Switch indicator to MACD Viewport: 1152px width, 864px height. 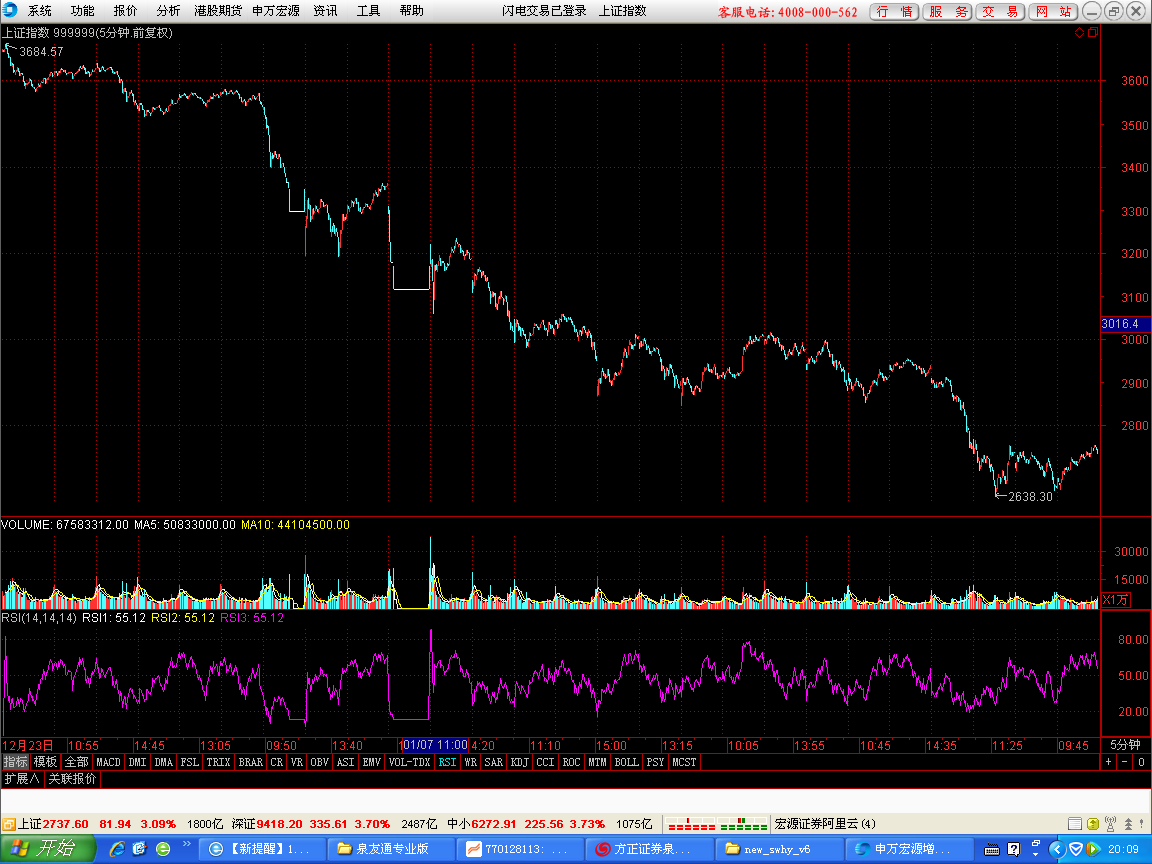click(108, 762)
